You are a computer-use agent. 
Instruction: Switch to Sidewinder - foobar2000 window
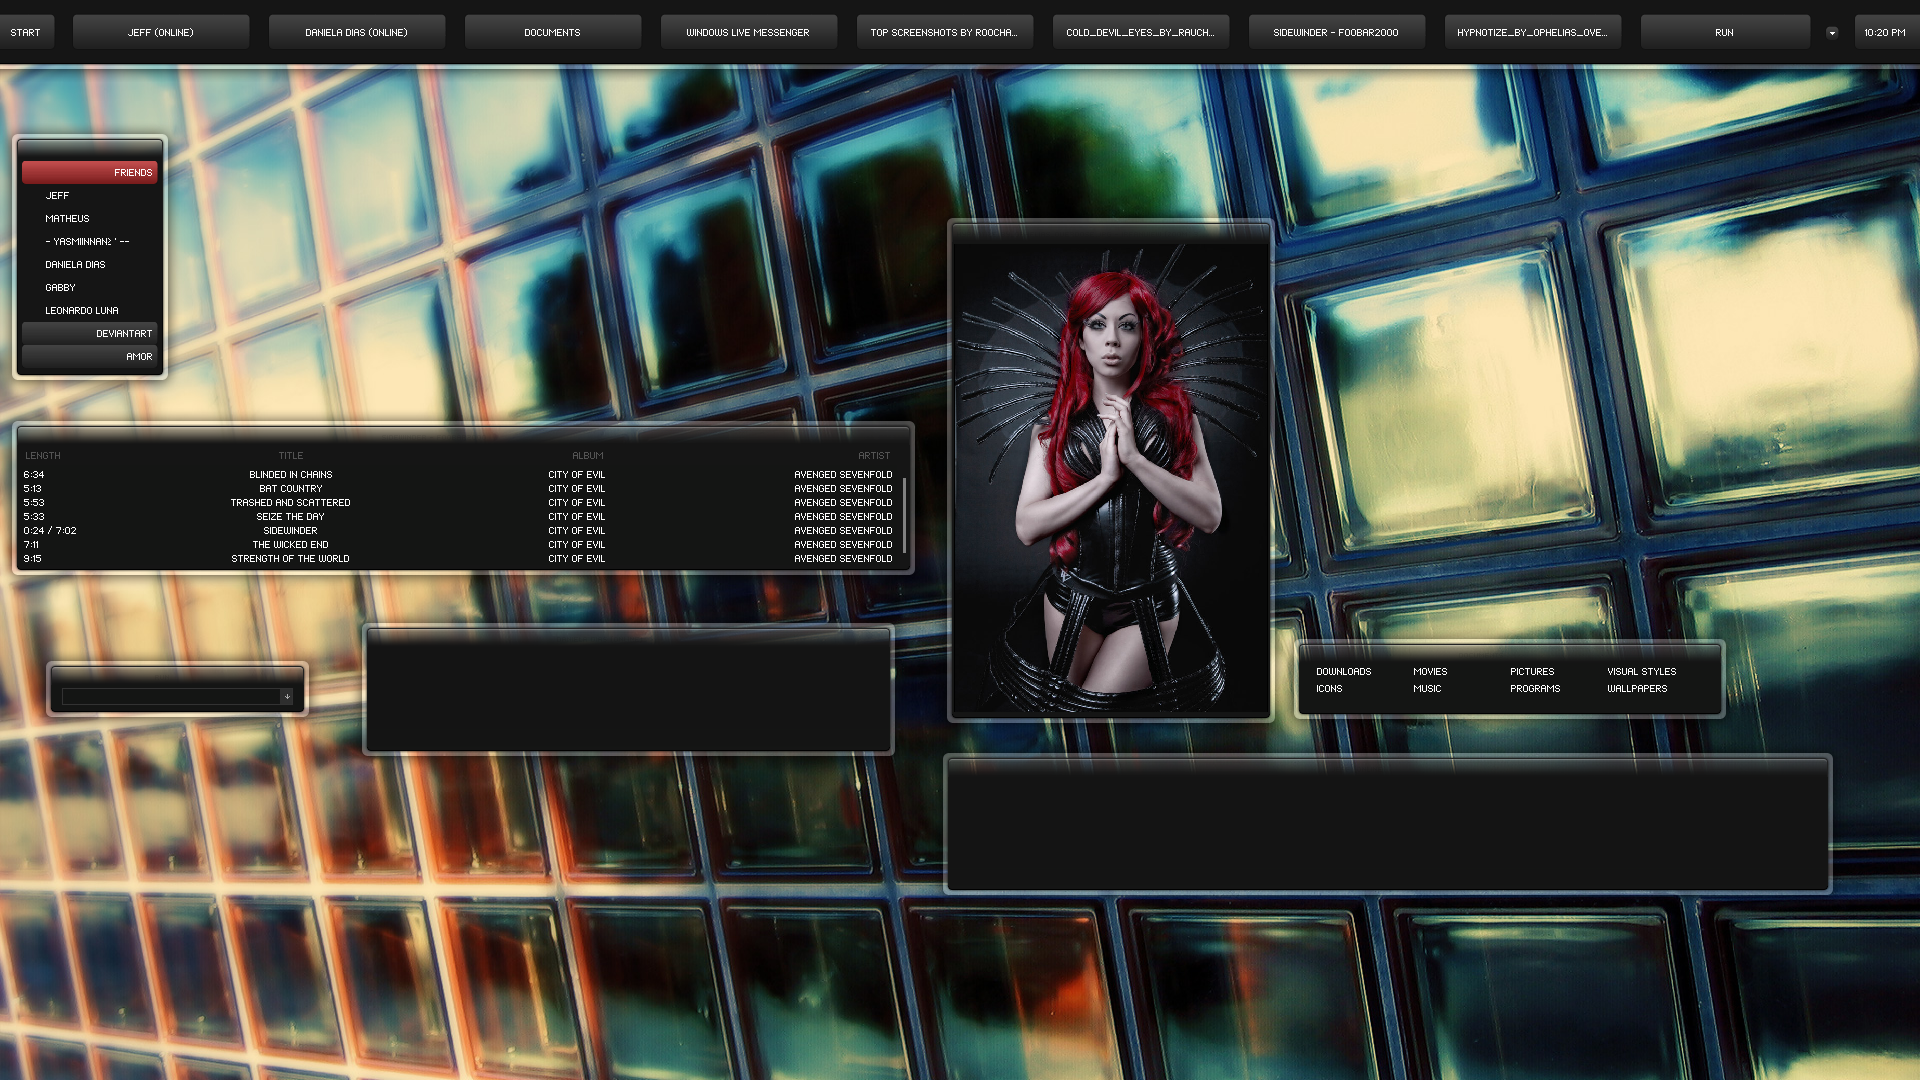pos(1337,32)
